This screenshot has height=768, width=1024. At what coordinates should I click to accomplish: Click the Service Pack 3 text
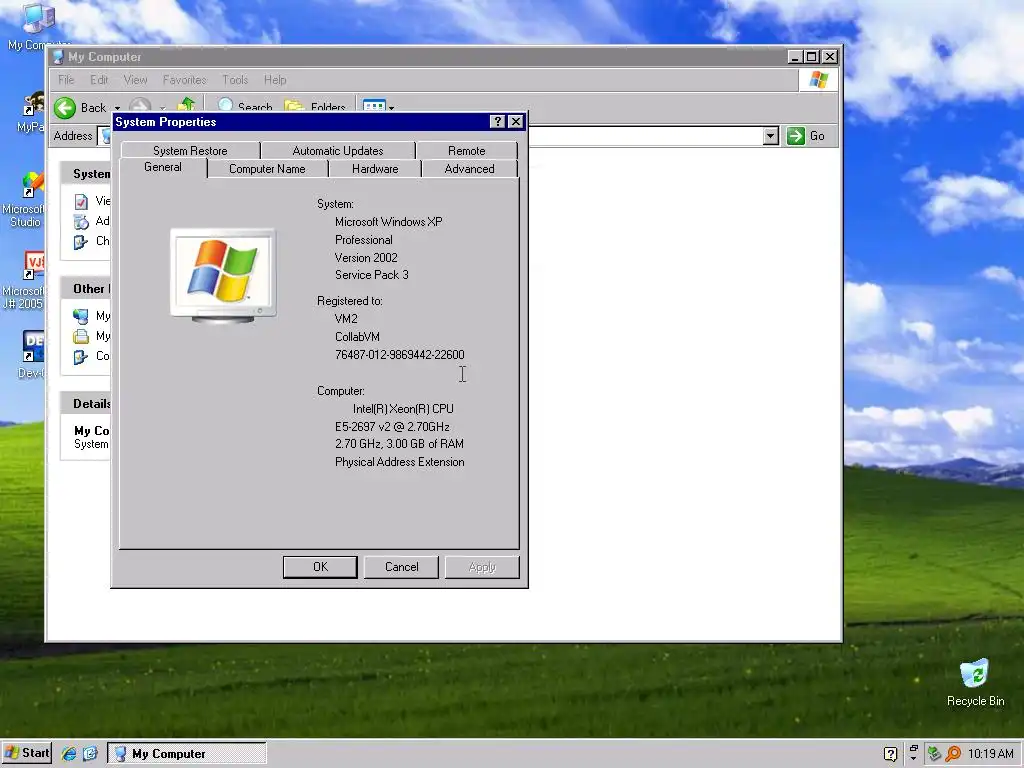point(372,275)
